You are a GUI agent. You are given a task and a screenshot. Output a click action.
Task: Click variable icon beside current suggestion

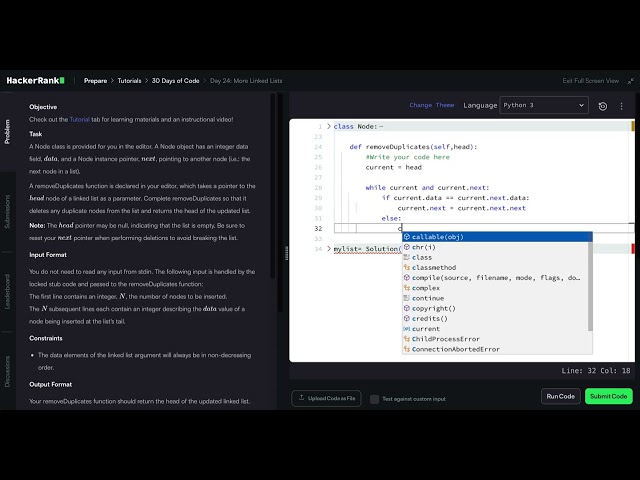[x=407, y=329]
